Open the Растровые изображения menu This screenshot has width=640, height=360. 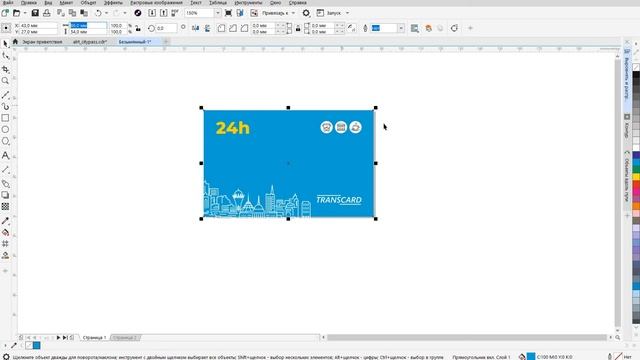(156, 2)
